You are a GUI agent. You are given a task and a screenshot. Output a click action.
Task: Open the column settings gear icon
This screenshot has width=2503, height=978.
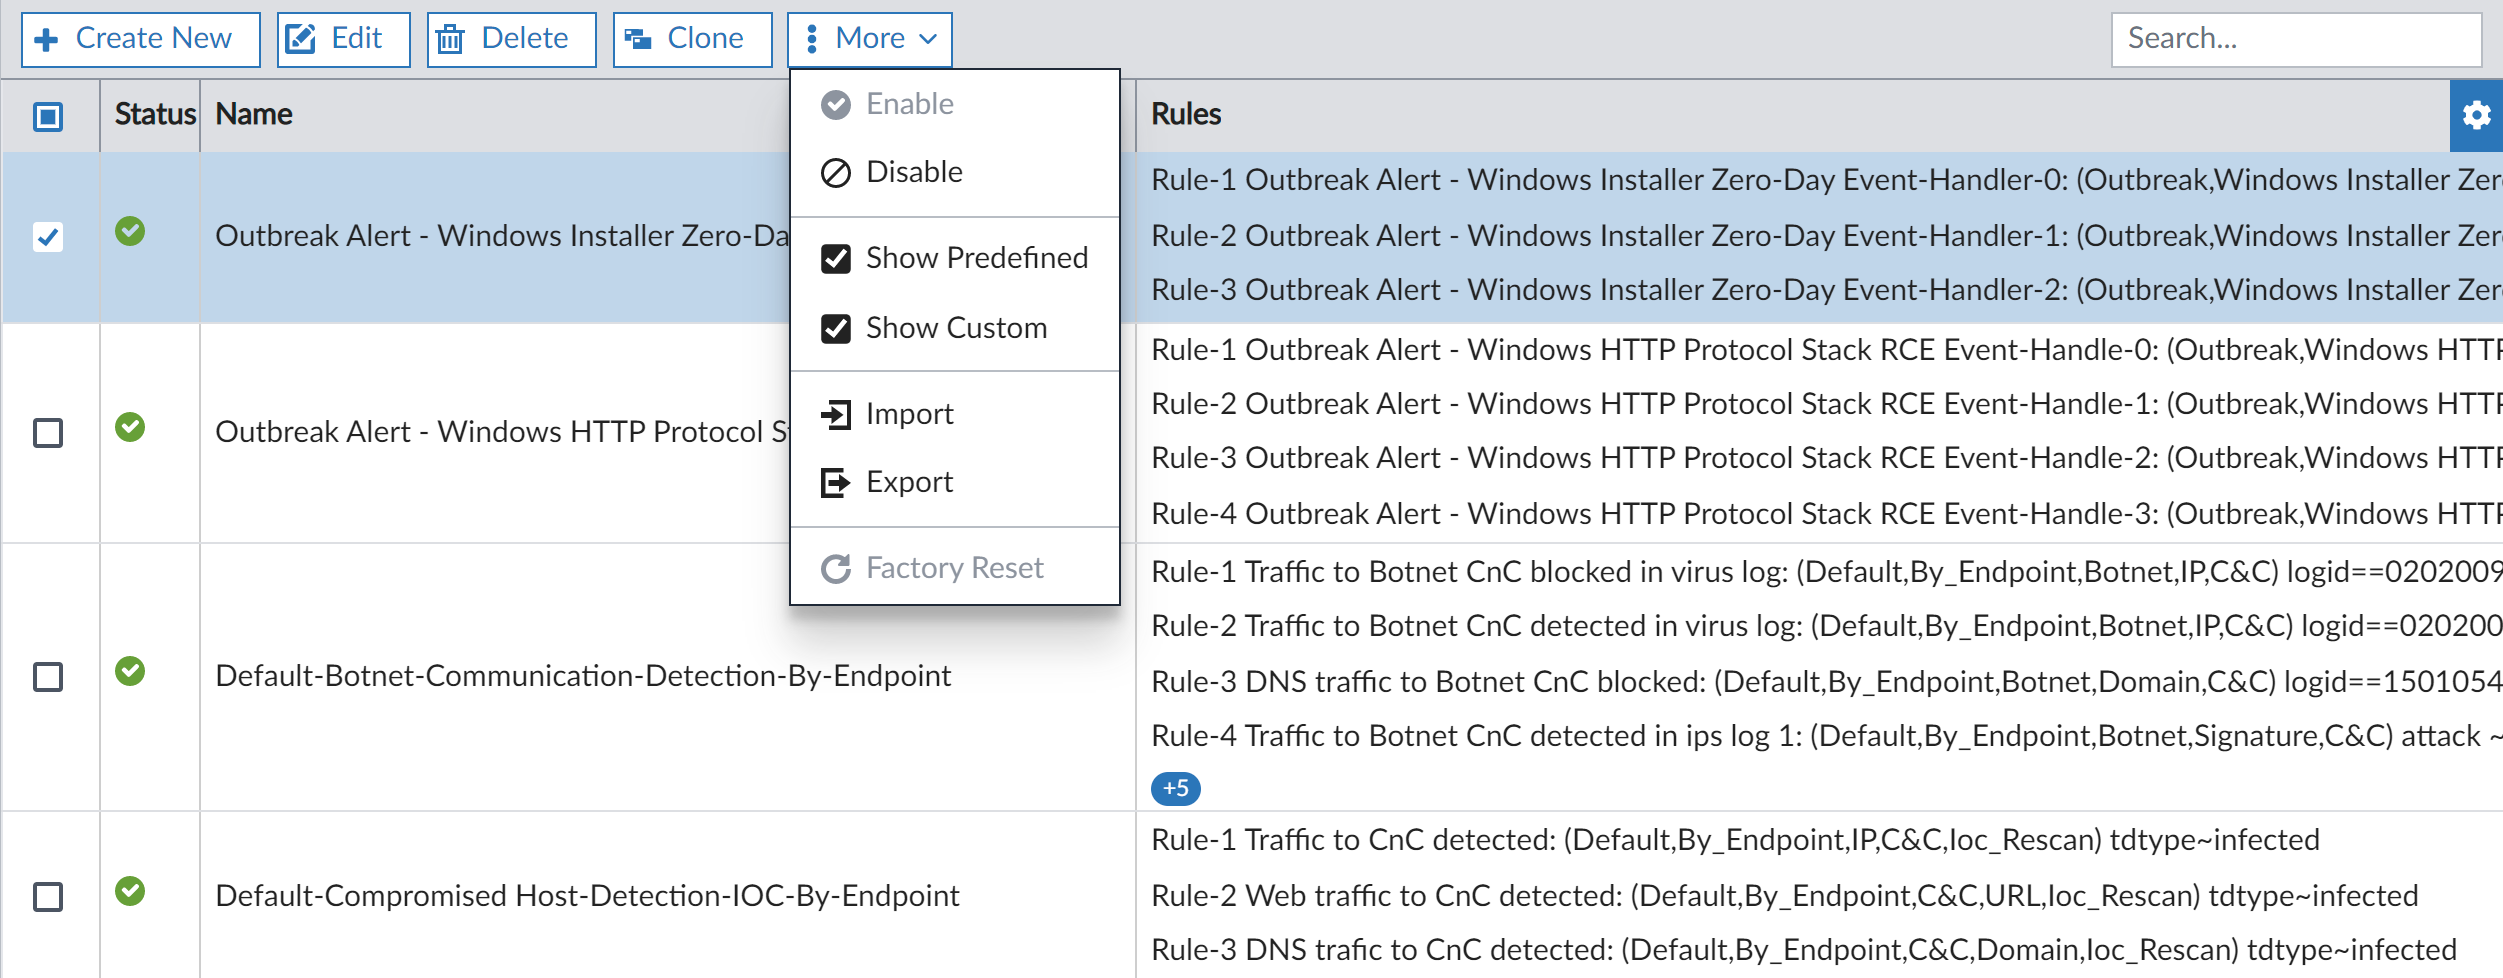[2478, 115]
